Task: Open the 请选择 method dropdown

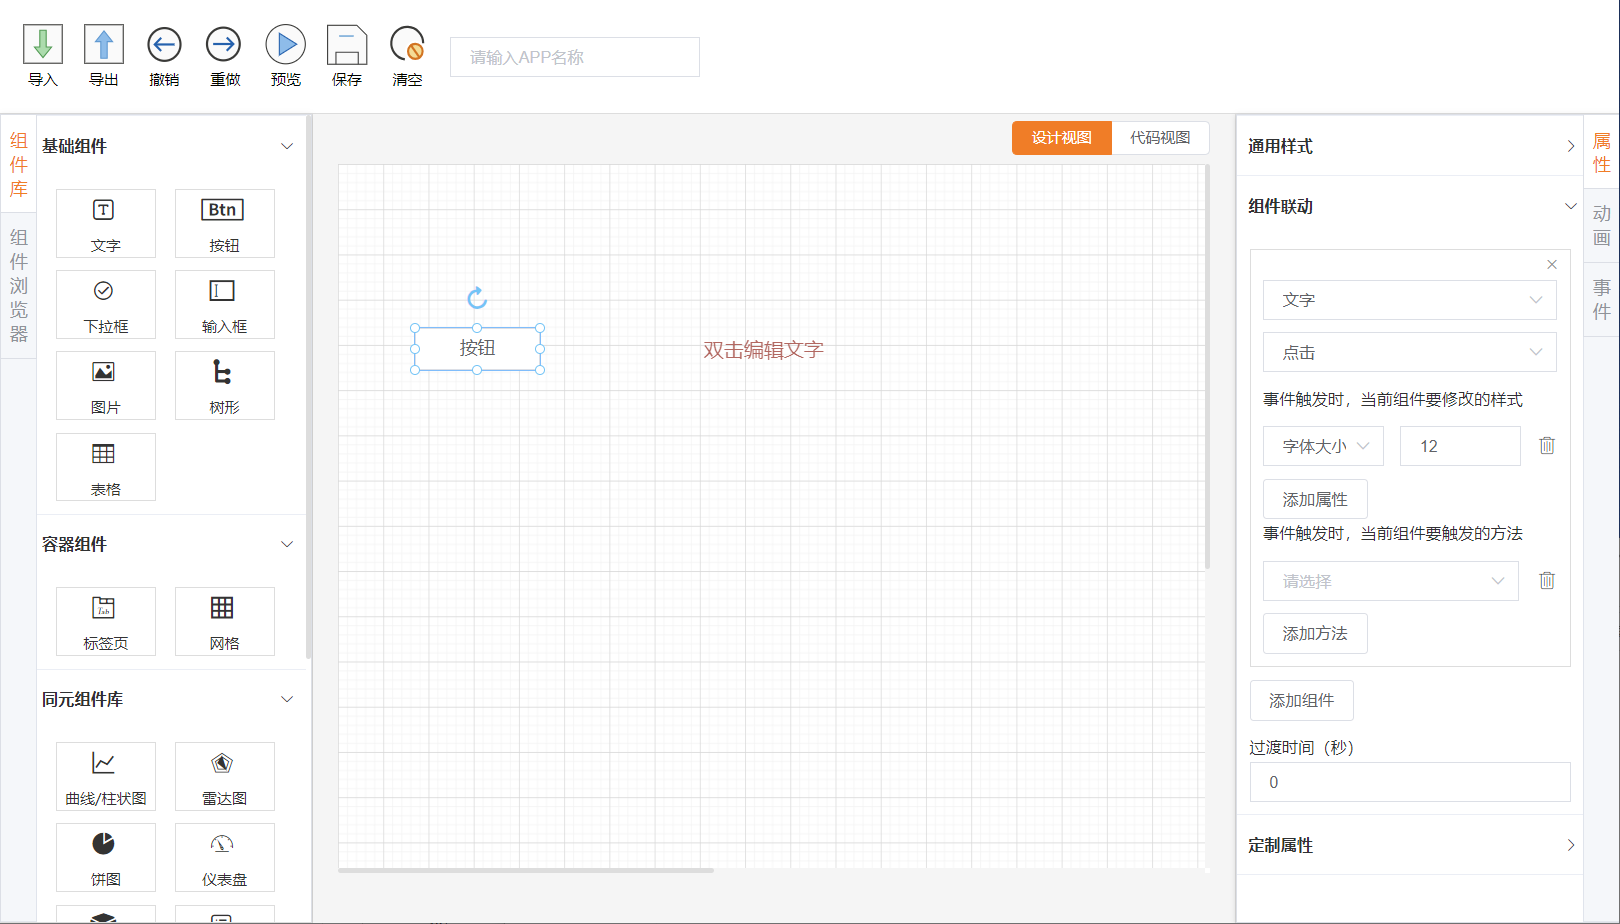Action: [1391, 581]
